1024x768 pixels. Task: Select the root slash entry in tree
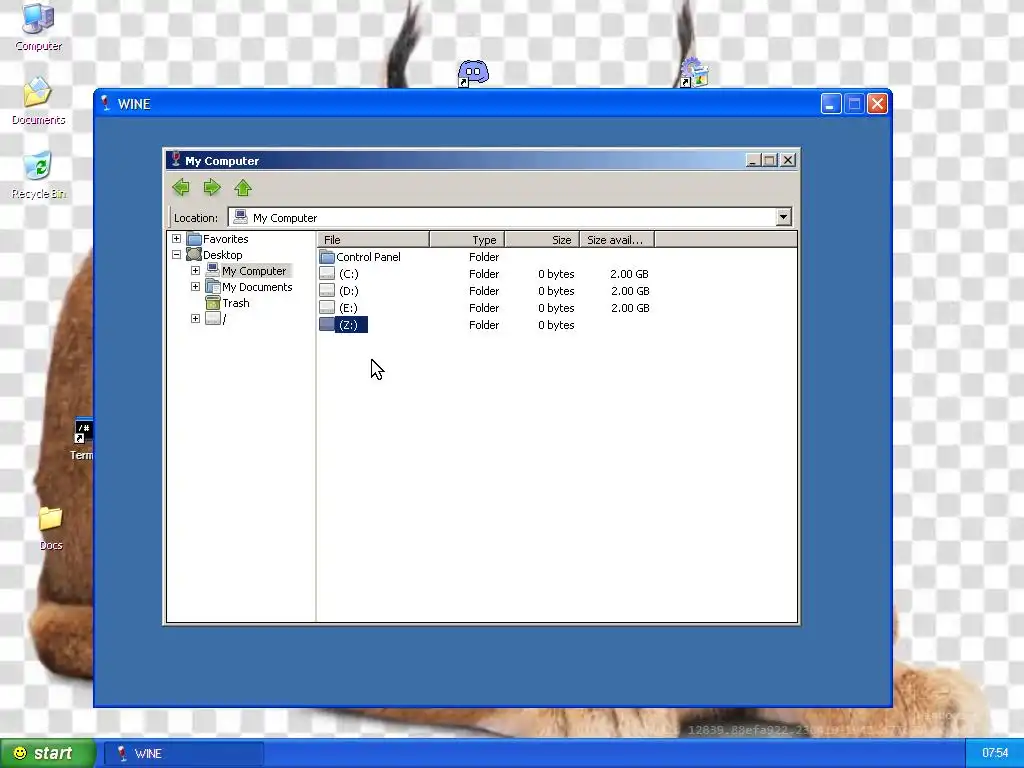(x=224, y=319)
